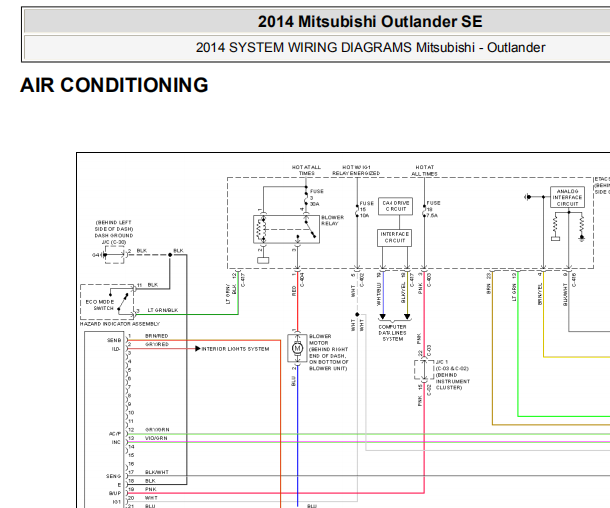Click the 'BLOWER MOTOR' description text
610x508 pixels.
(x=328, y=352)
